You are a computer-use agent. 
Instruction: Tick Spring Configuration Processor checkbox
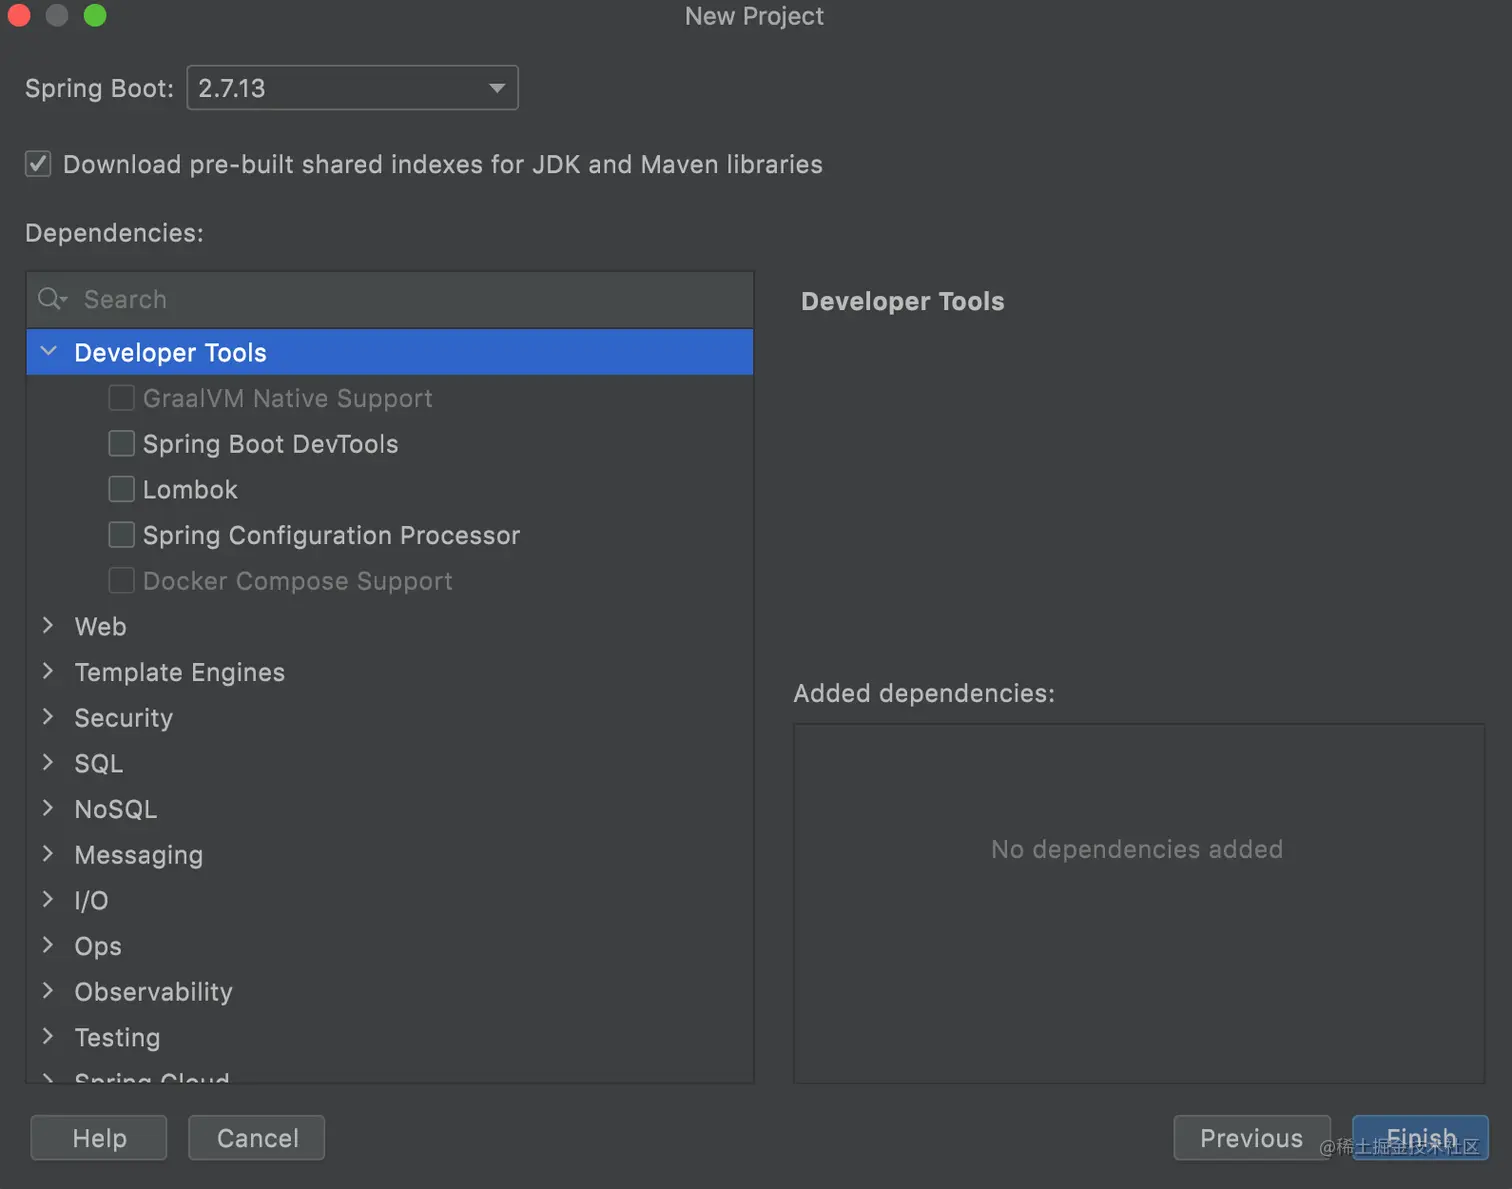click(121, 535)
